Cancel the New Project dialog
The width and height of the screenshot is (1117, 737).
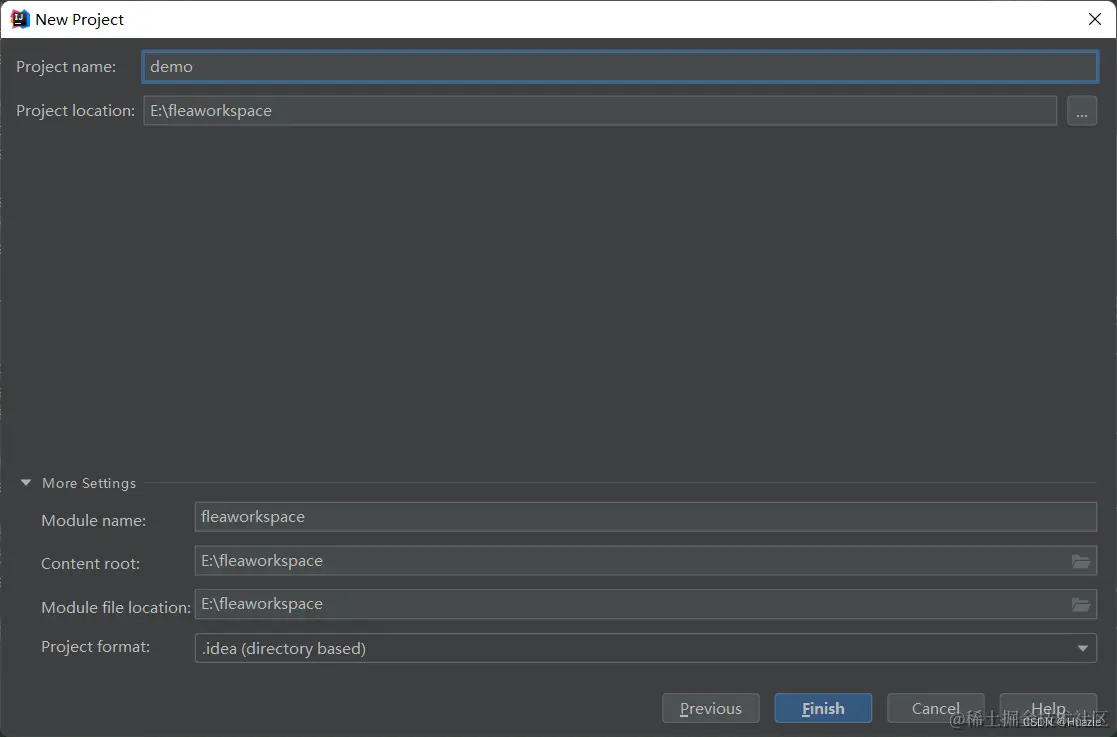coord(935,709)
